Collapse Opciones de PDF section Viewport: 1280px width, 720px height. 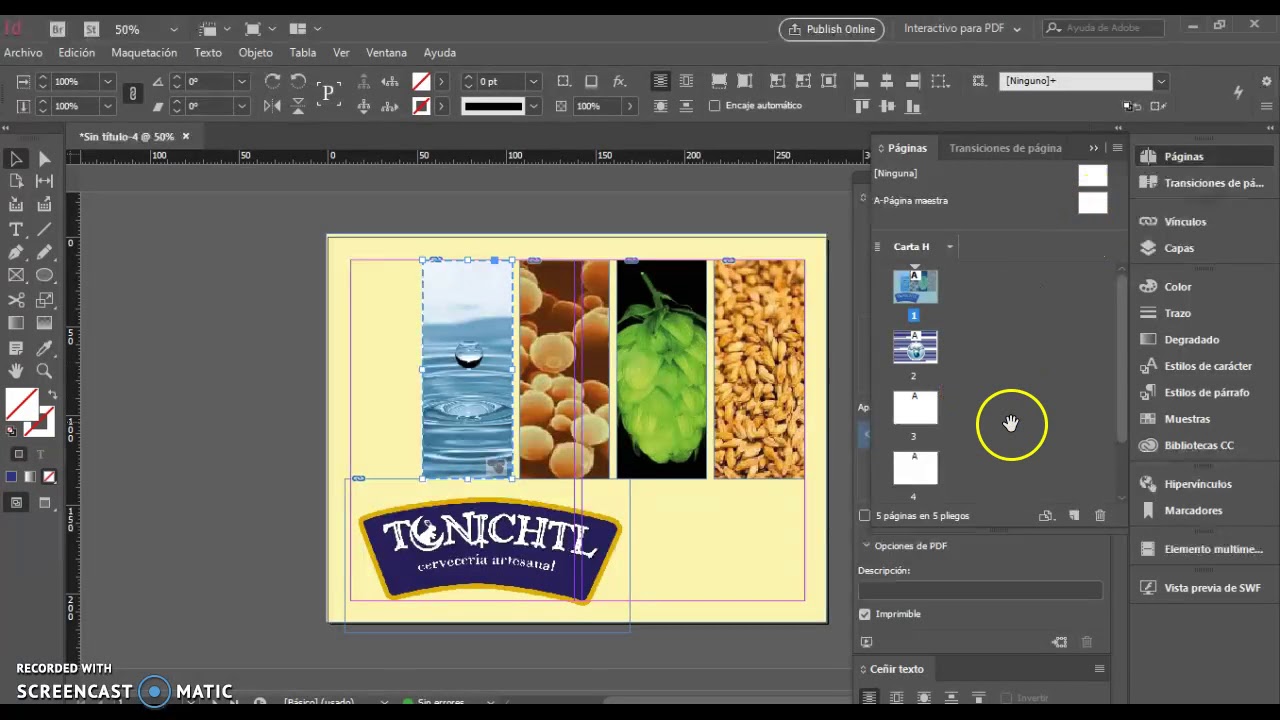866,546
